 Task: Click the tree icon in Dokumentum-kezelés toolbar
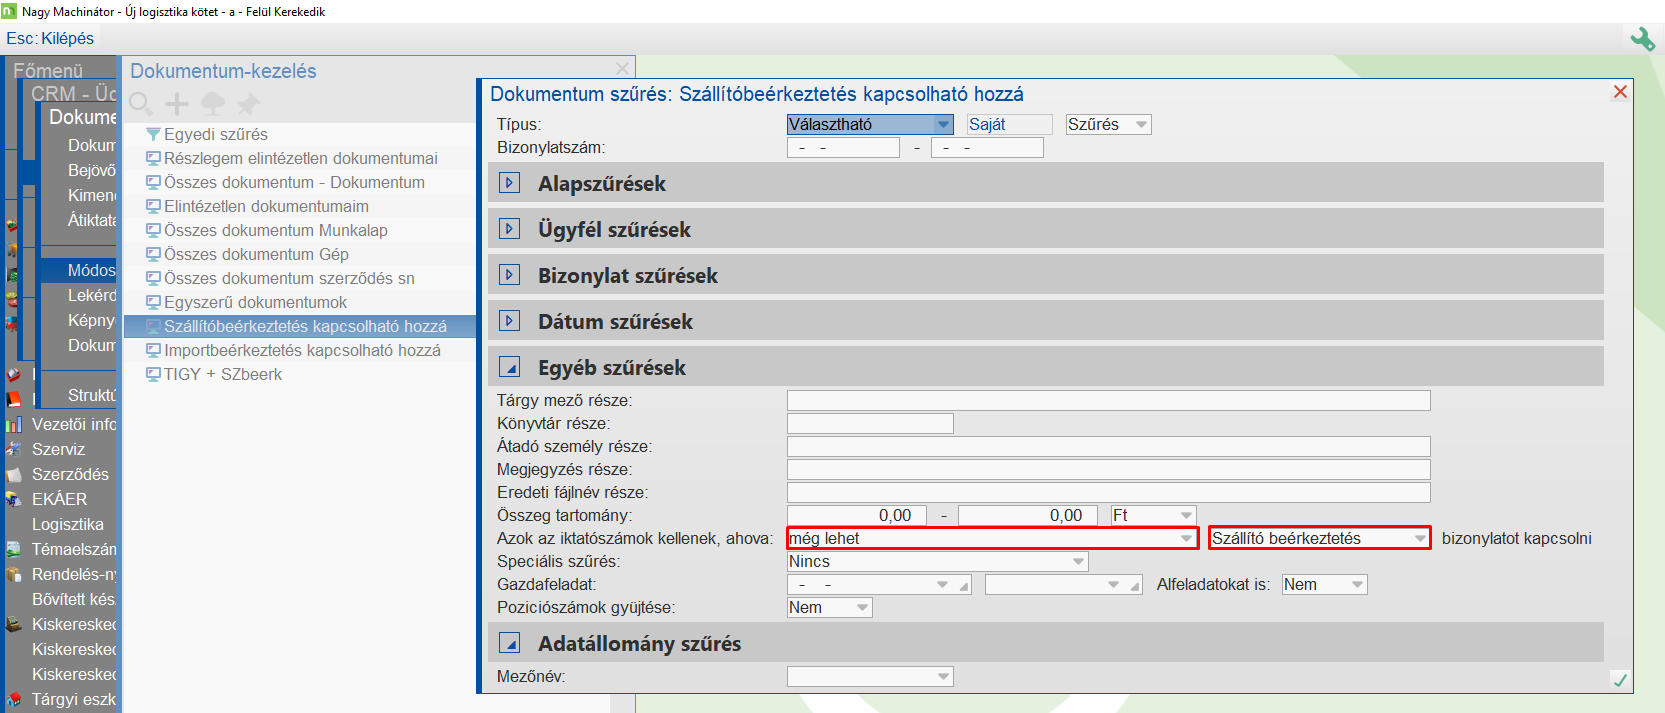point(213,104)
